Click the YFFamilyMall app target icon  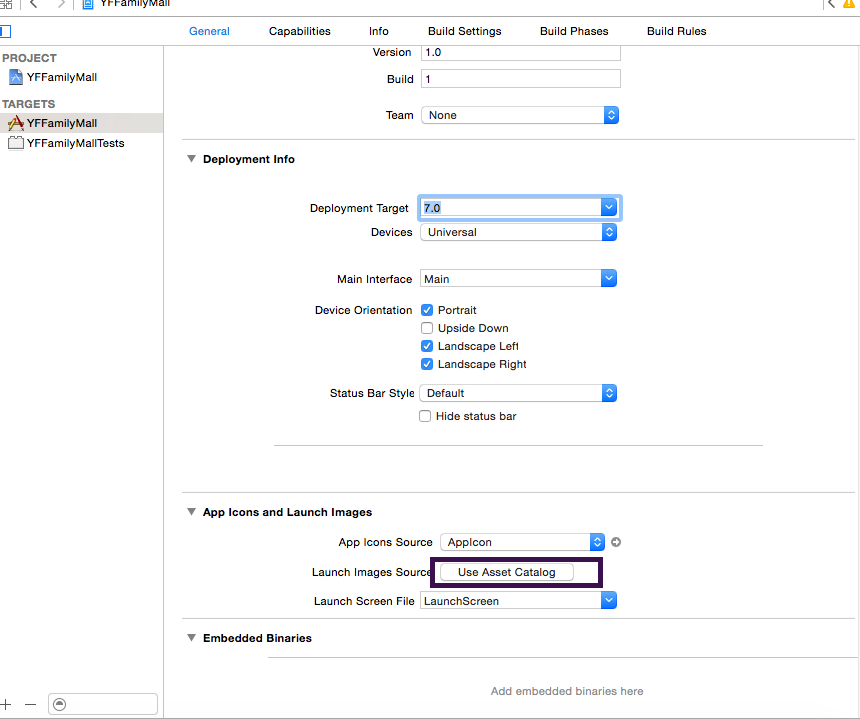(x=16, y=123)
